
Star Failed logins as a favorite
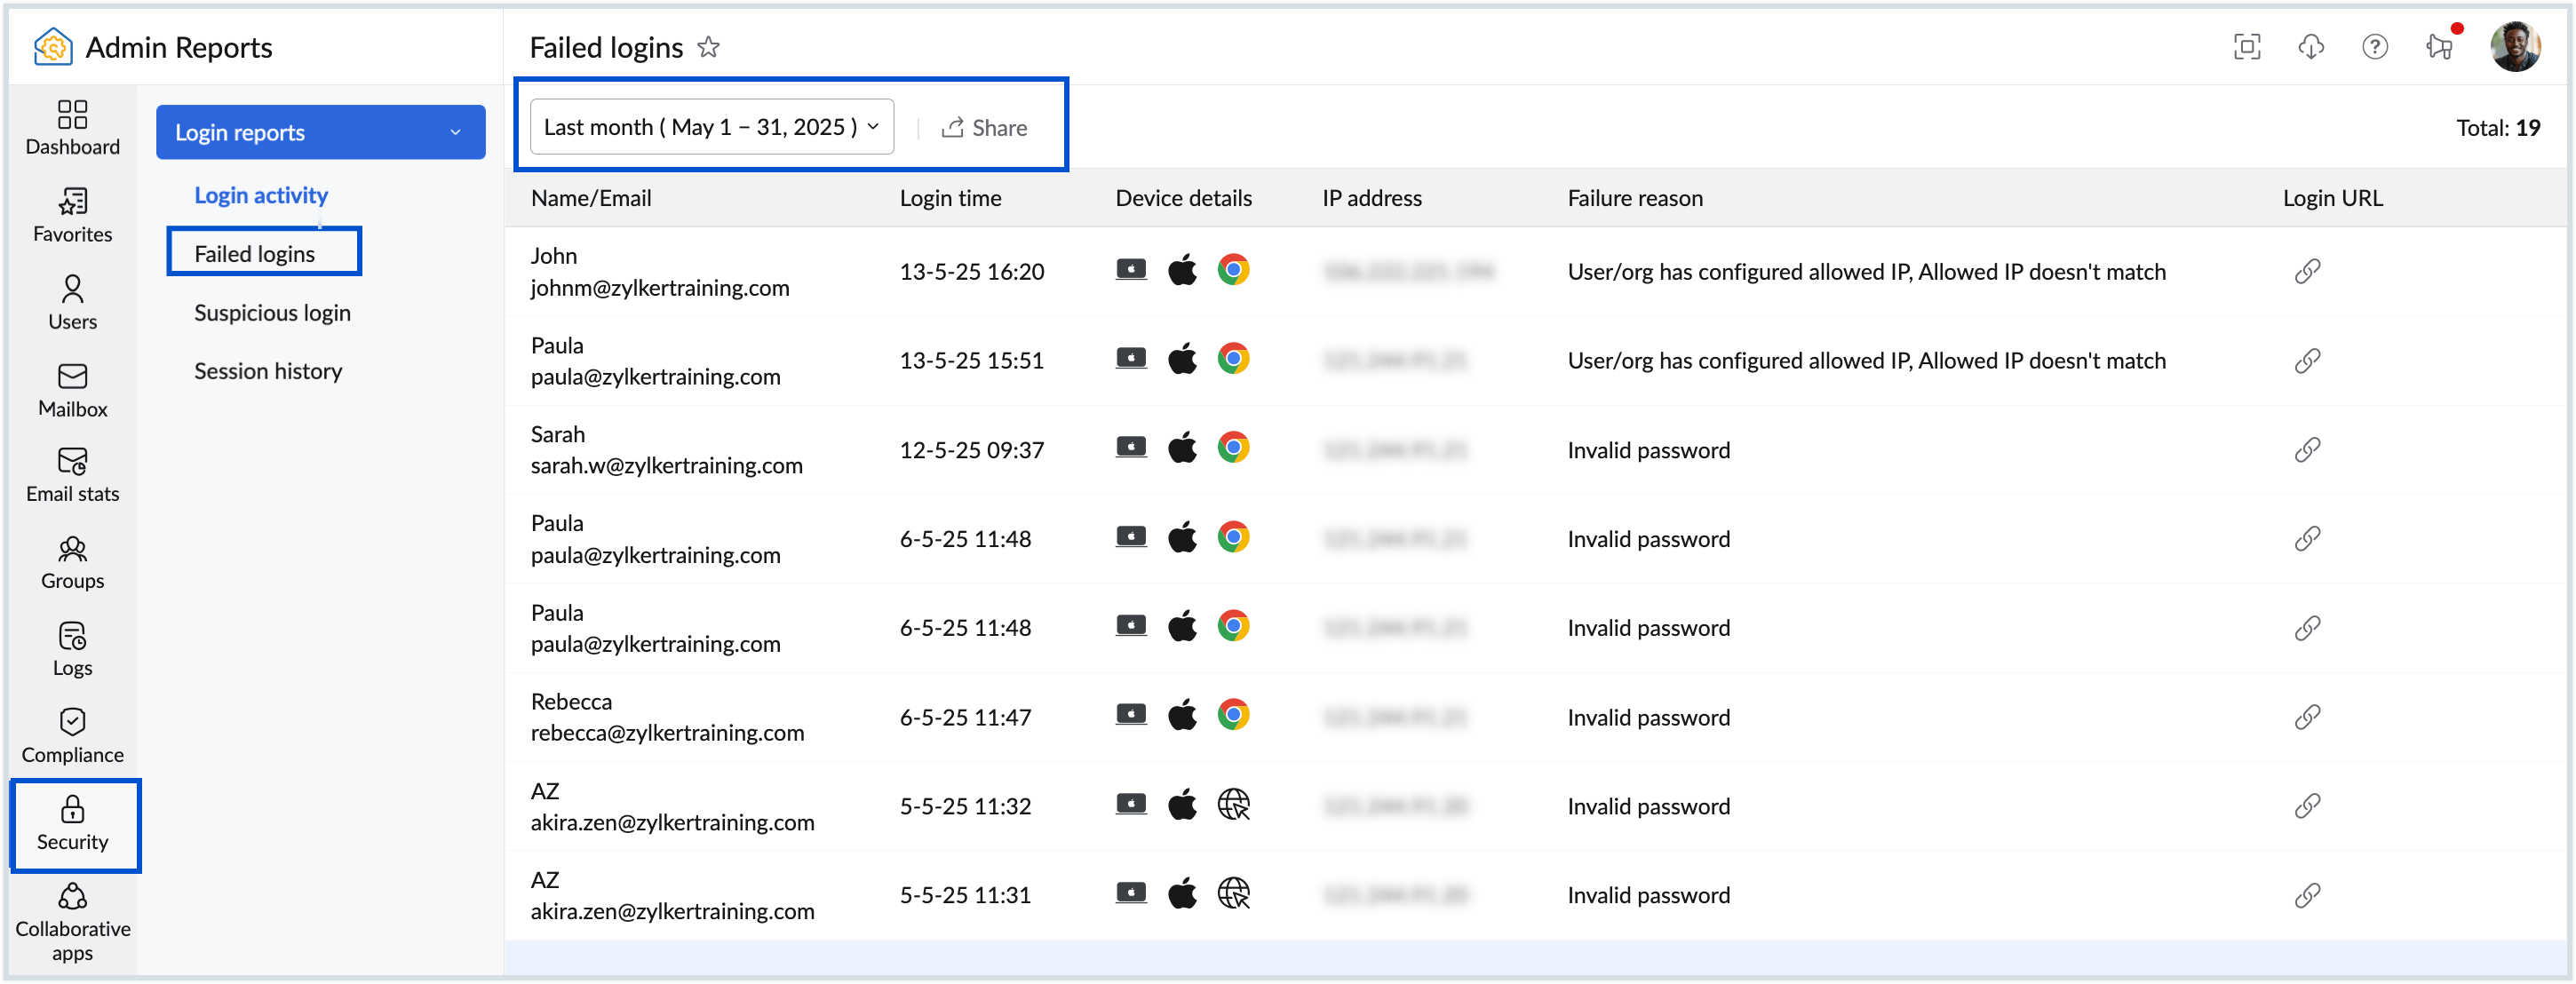pos(708,47)
